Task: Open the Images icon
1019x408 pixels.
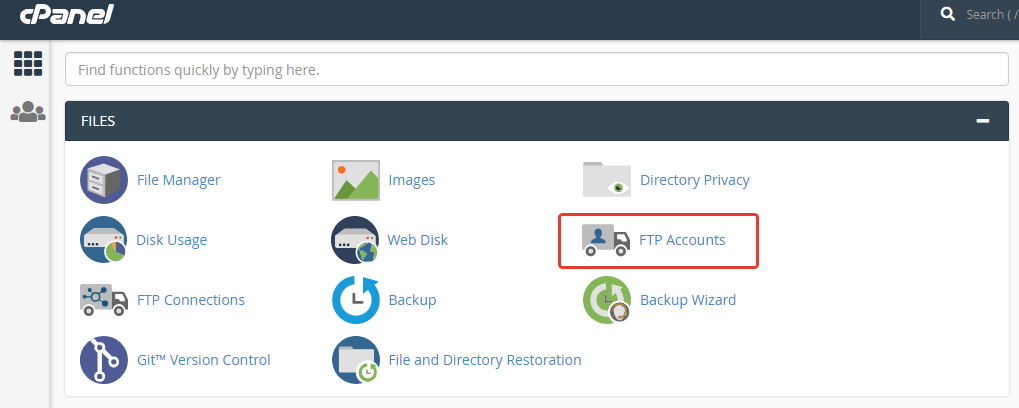Action: [356, 180]
